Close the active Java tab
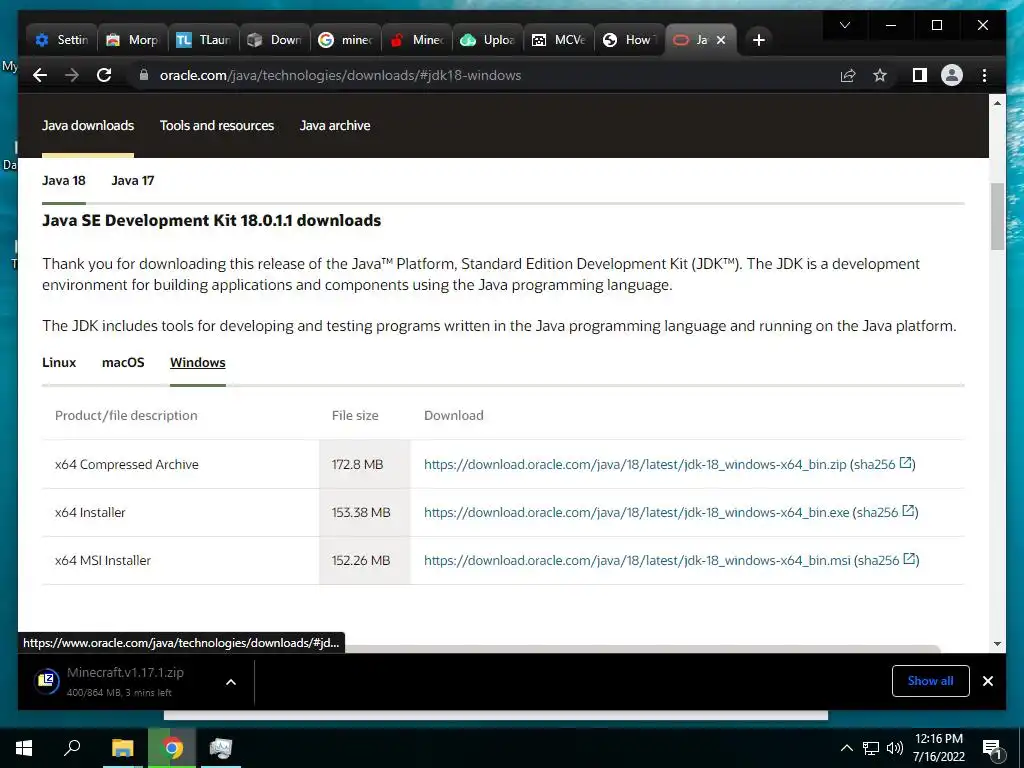Screen dimensions: 1024x768 pos(721,40)
